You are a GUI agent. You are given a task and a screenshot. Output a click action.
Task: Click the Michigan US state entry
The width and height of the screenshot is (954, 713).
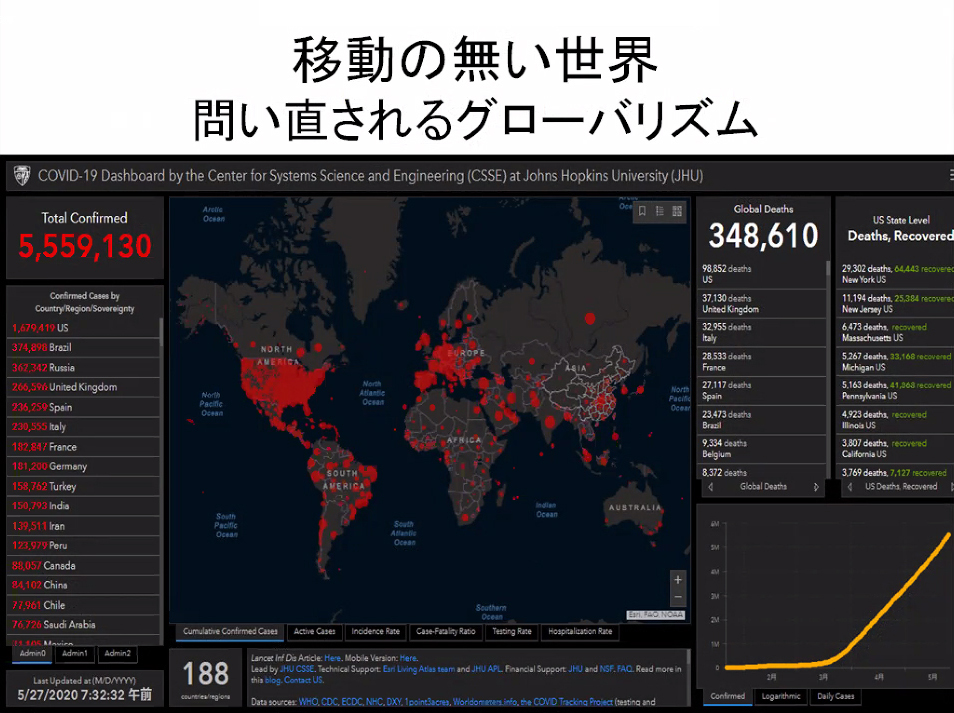tap(897, 362)
